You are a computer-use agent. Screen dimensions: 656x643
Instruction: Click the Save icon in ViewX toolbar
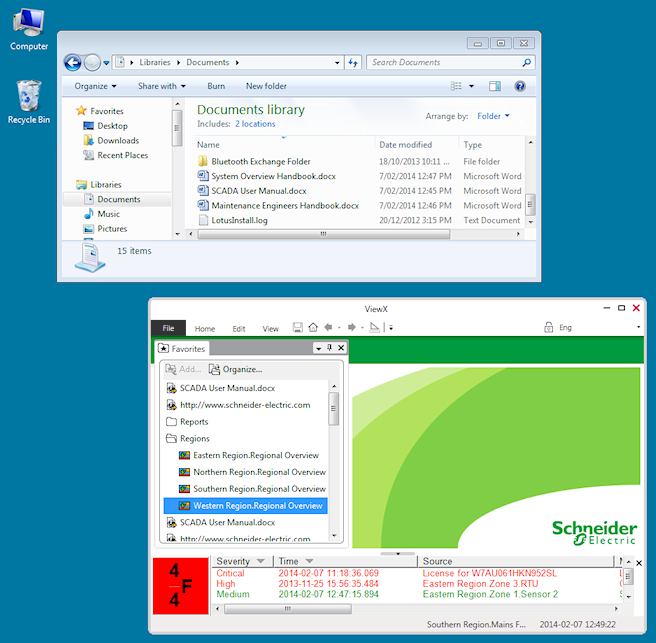click(297, 327)
